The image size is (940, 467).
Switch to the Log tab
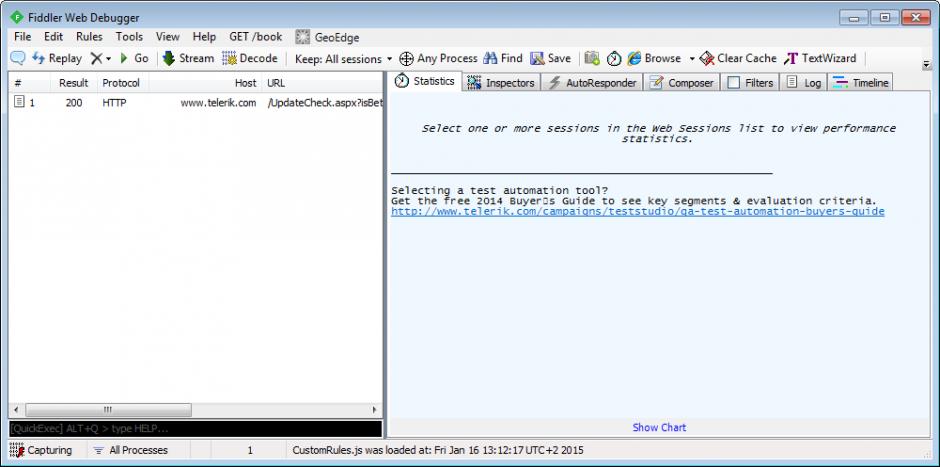(x=803, y=83)
